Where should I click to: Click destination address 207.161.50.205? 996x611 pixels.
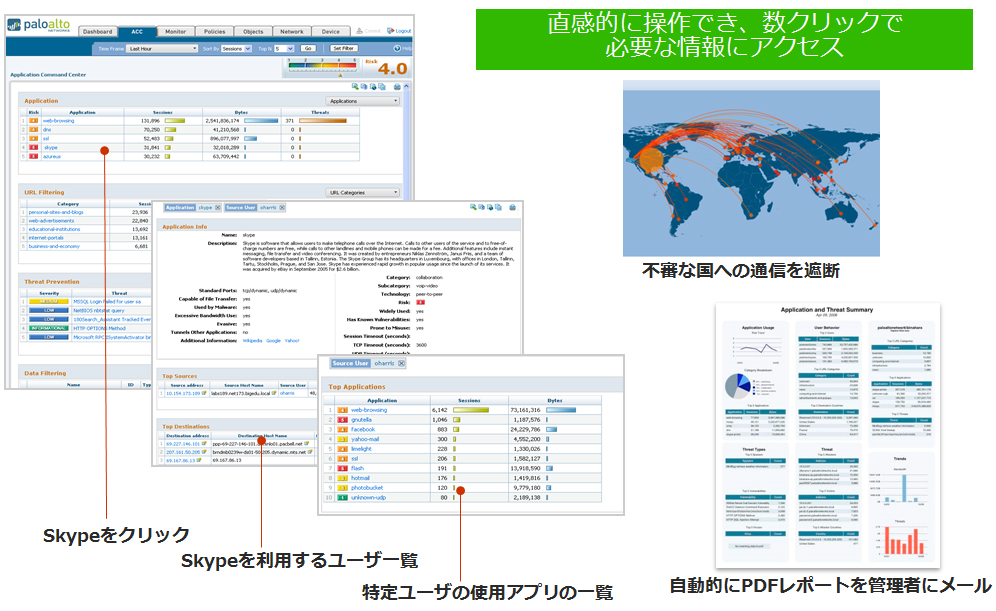(x=183, y=452)
